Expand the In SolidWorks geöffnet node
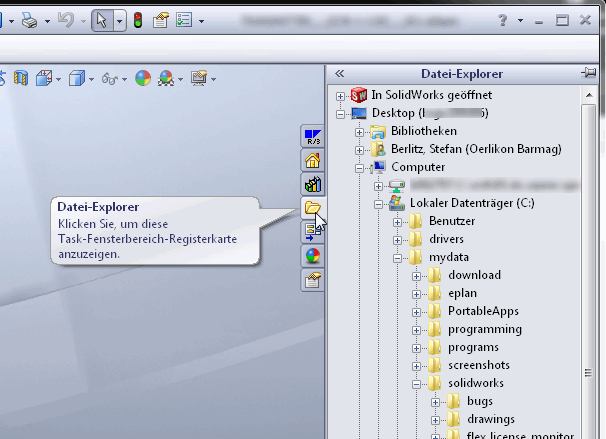 coord(340,96)
